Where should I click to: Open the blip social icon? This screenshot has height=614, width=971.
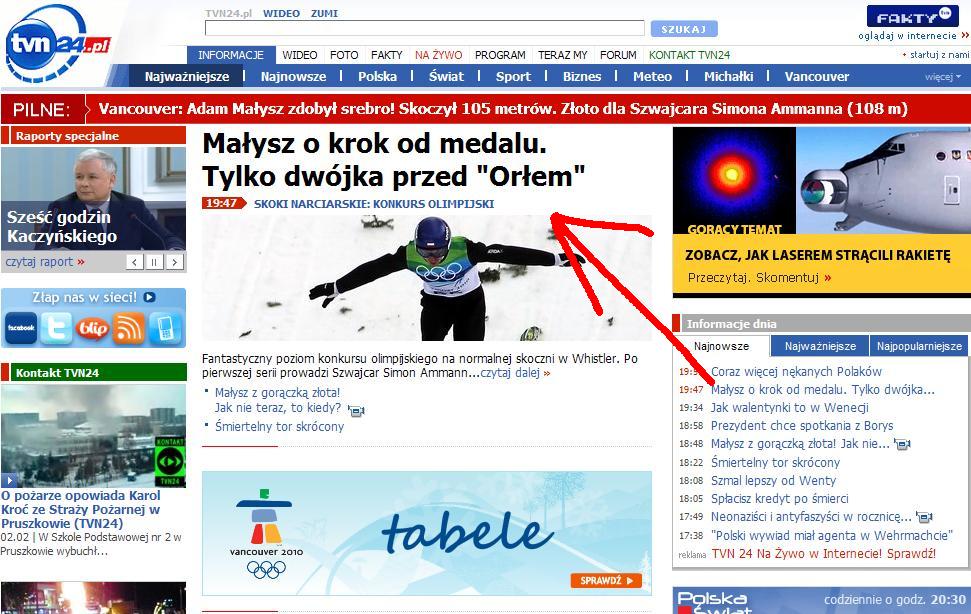[x=92, y=327]
